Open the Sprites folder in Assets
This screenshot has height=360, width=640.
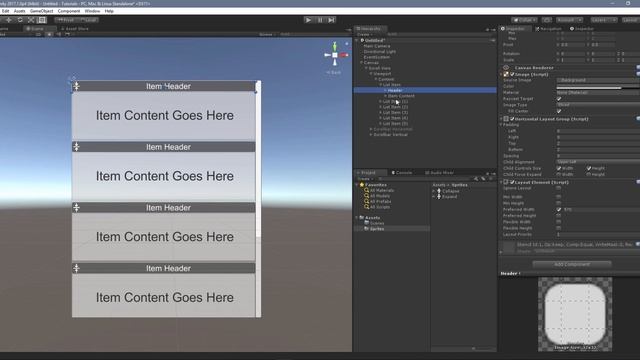pyautogui.click(x=374, y=229)
